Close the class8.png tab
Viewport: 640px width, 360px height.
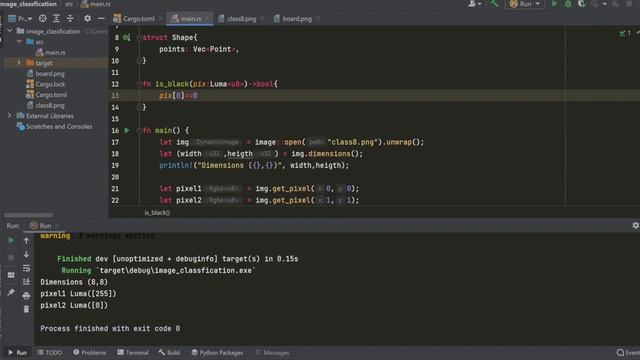(262, 19)
